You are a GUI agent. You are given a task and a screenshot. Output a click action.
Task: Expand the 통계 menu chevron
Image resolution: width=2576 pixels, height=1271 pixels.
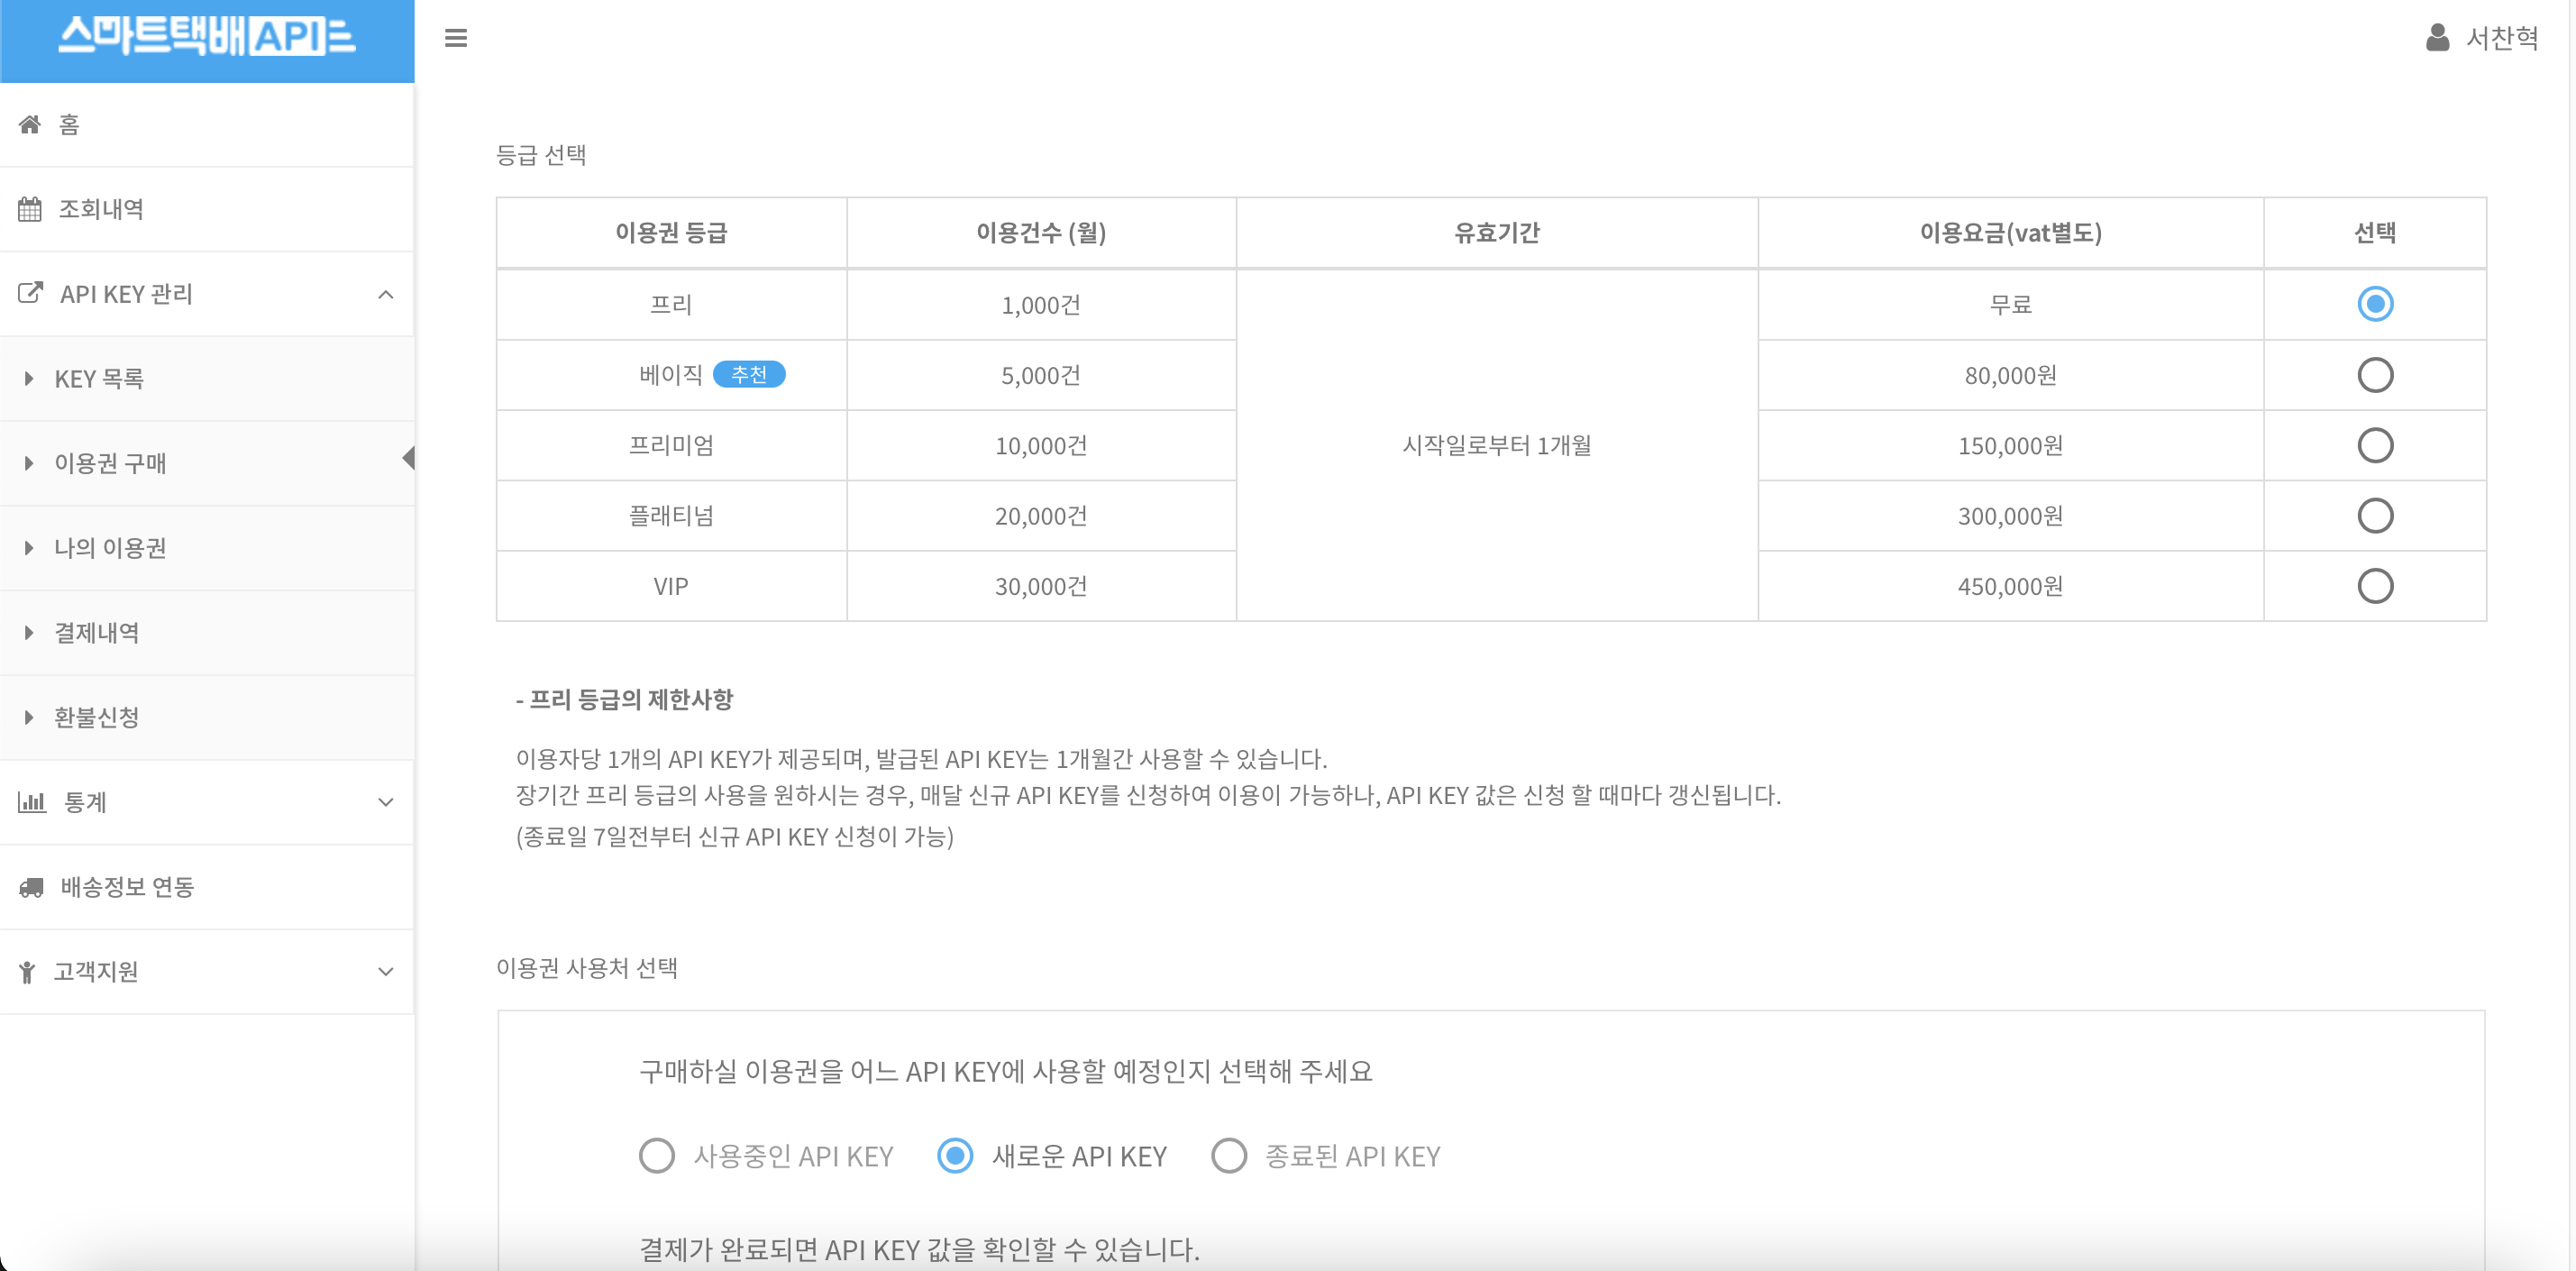pyautogui.click(x=386, y=802)
